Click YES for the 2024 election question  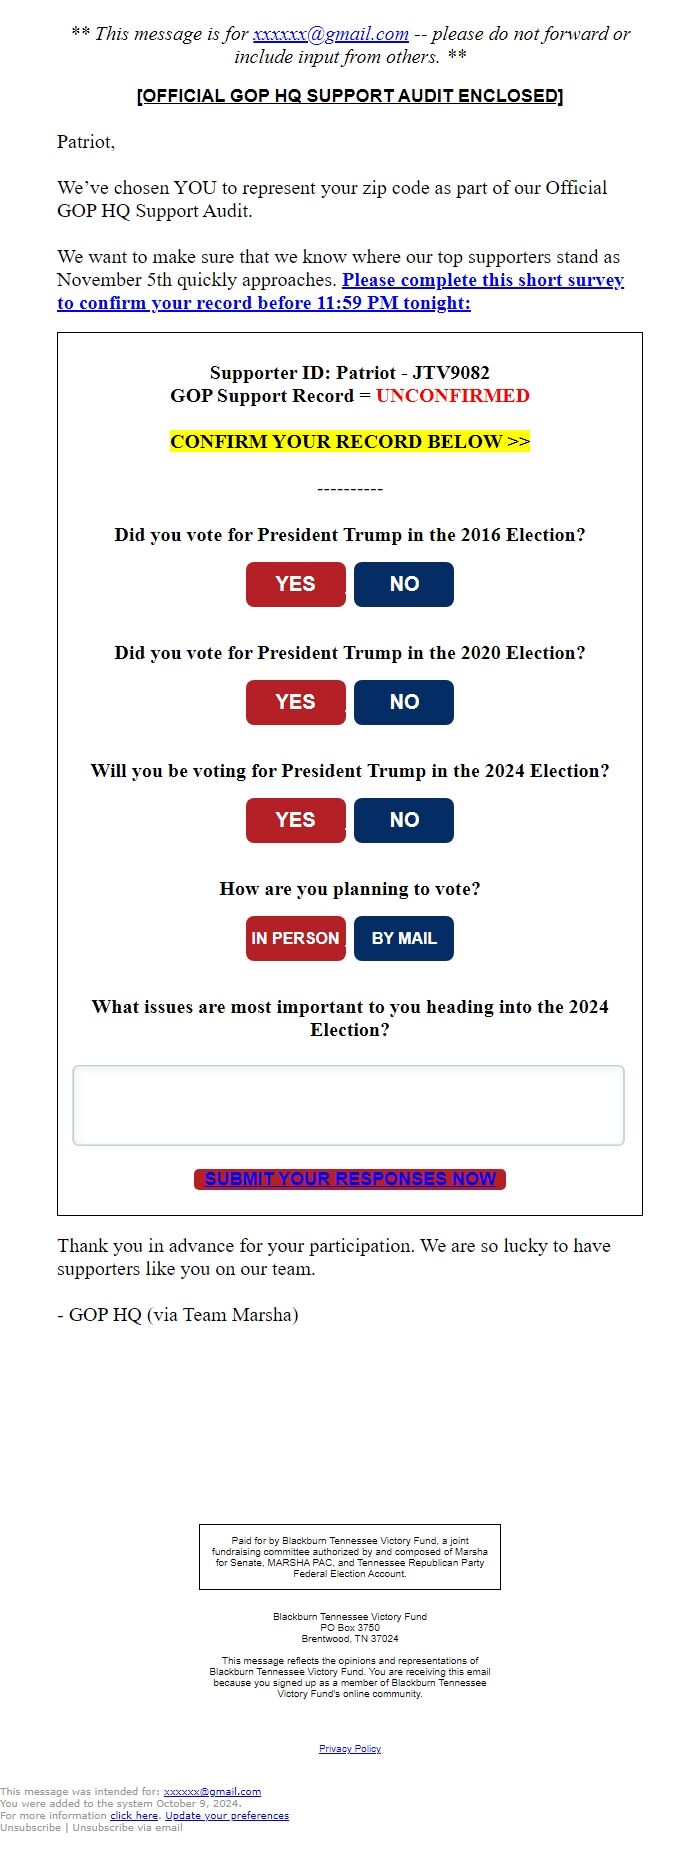tap(295, 820)
